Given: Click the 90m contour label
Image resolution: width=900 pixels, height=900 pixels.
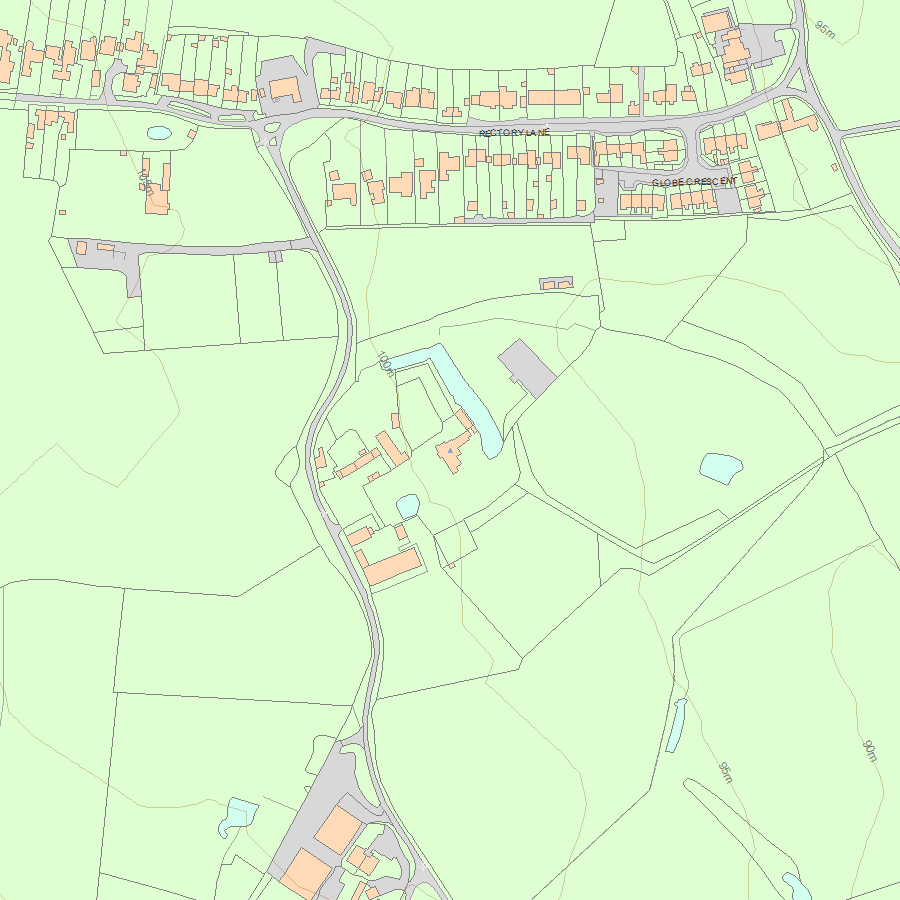Looking at the screenshot, I should 870,751.
